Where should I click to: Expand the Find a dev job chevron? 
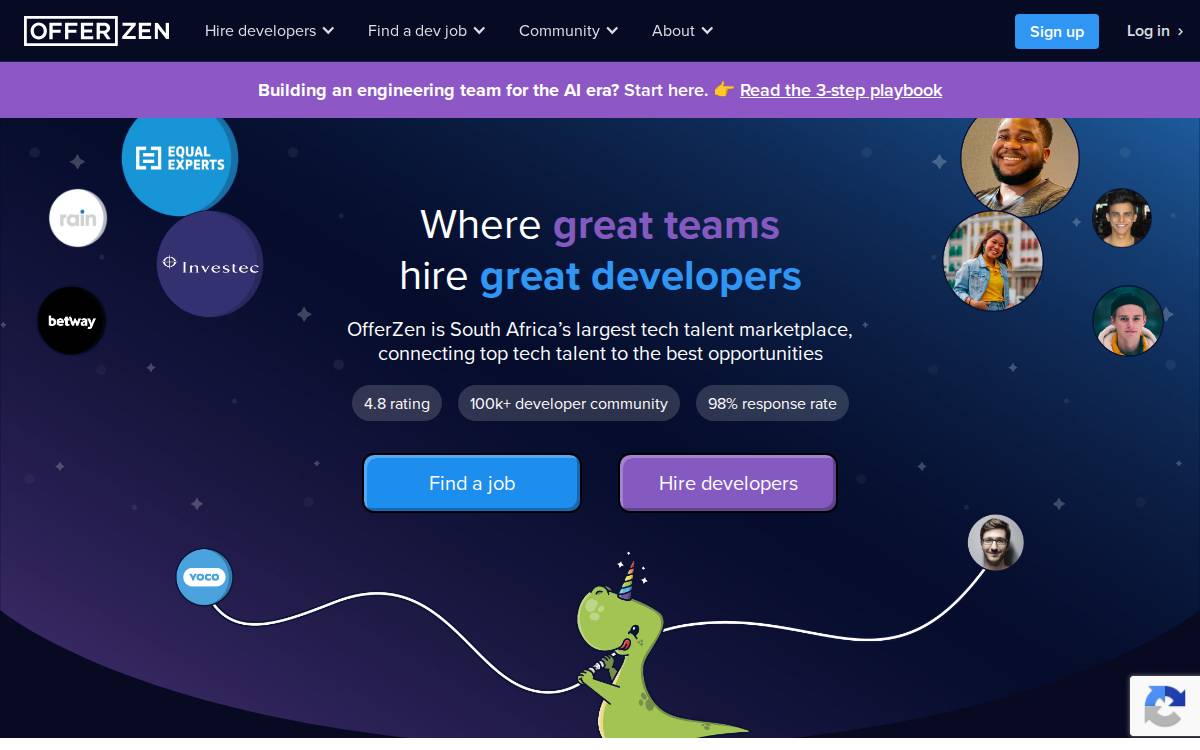click(479, 31)
